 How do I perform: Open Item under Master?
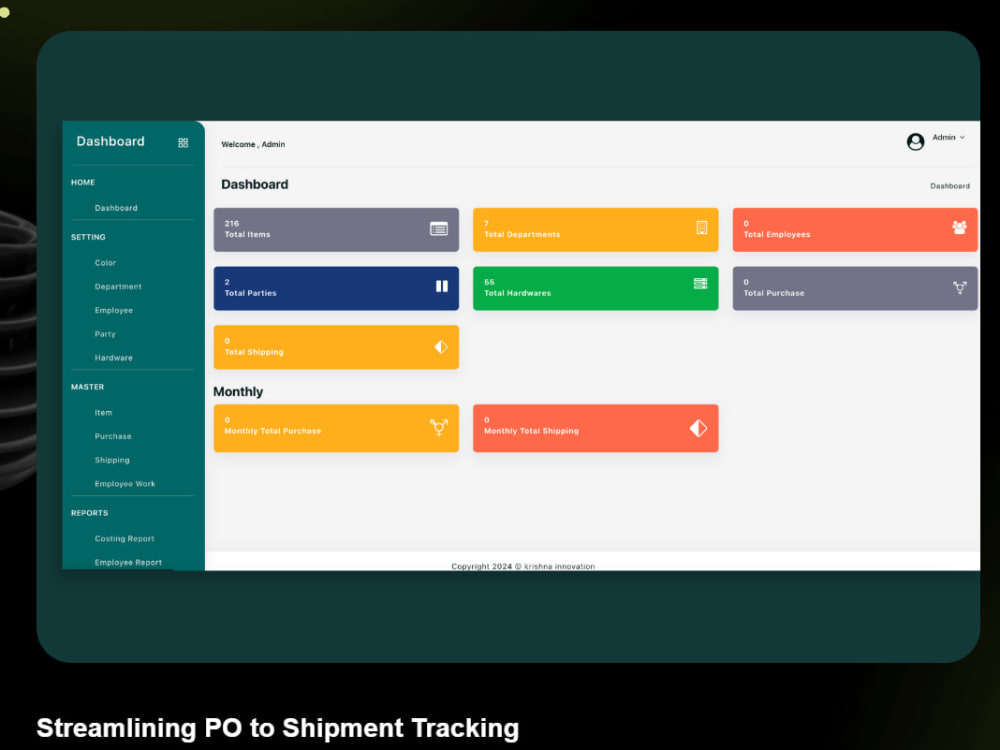[x=103, y=413]
